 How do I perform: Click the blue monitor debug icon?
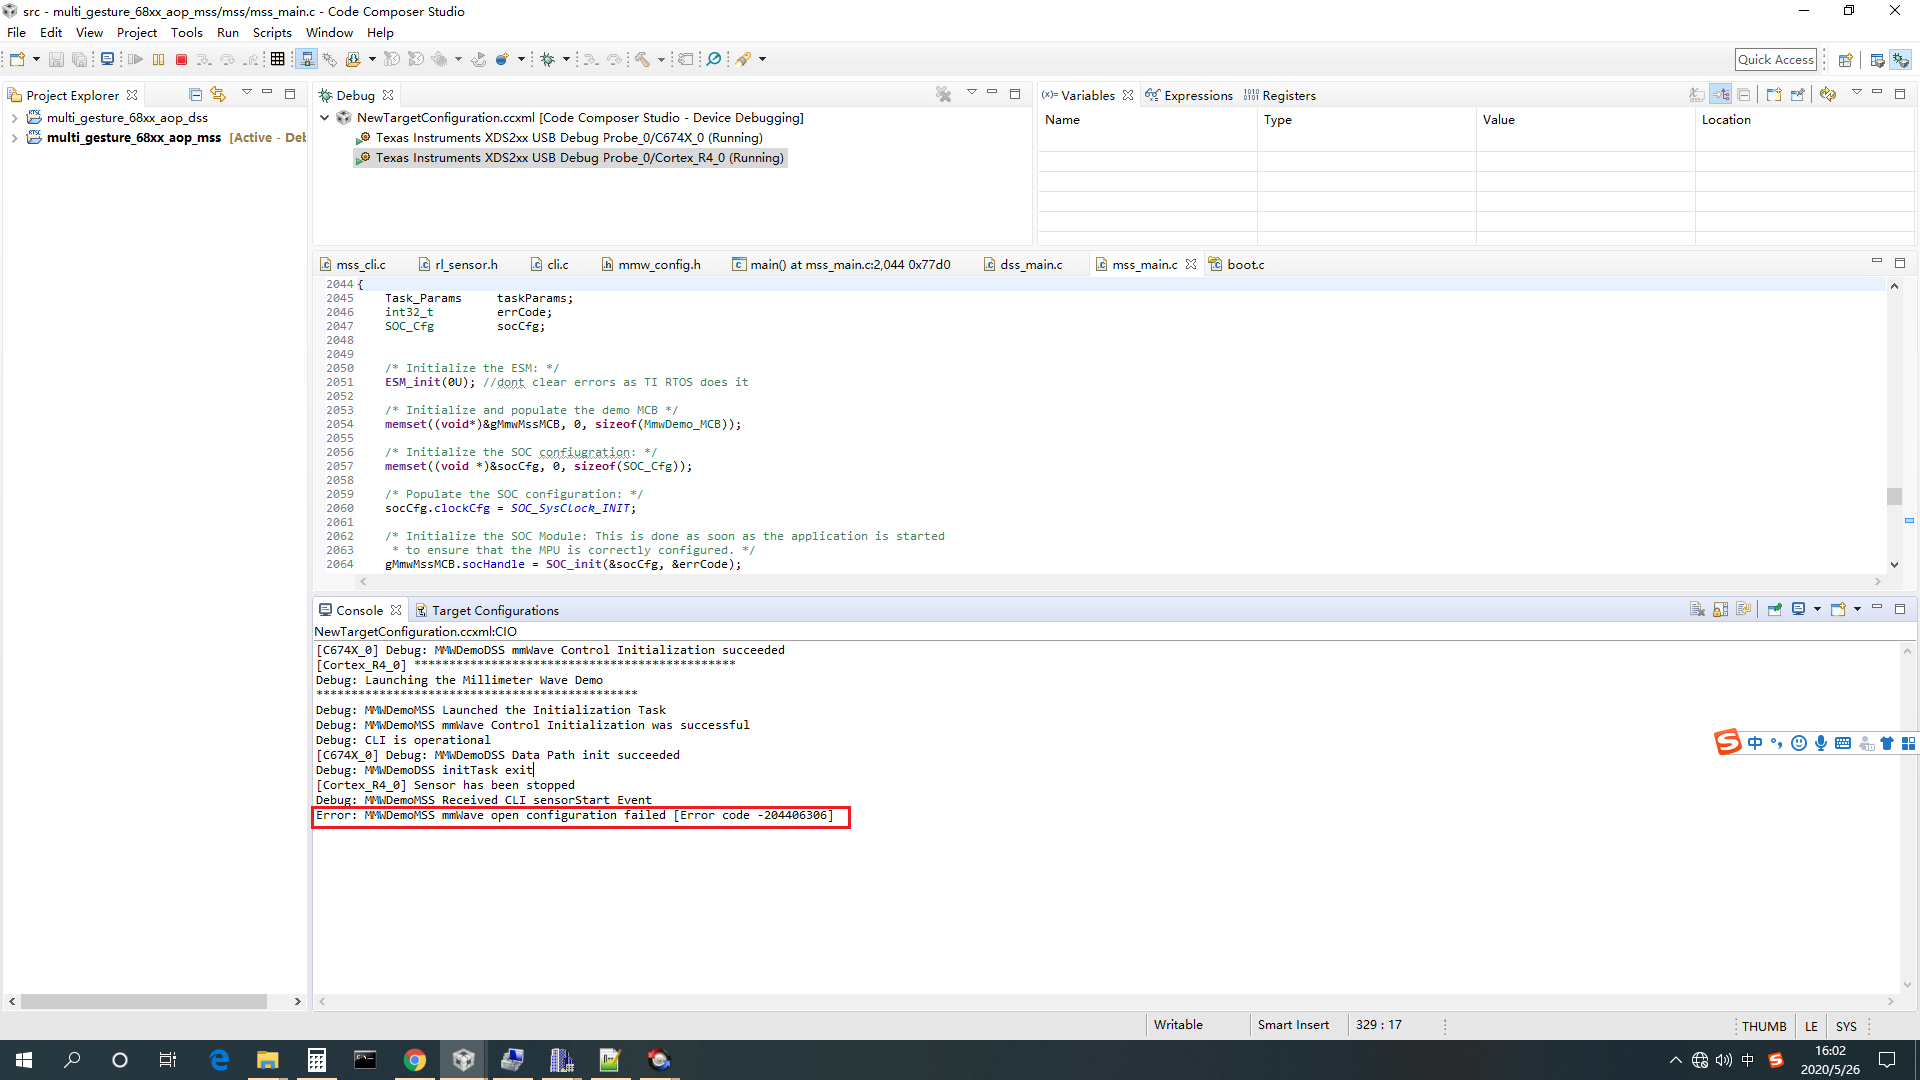[107, 59]
